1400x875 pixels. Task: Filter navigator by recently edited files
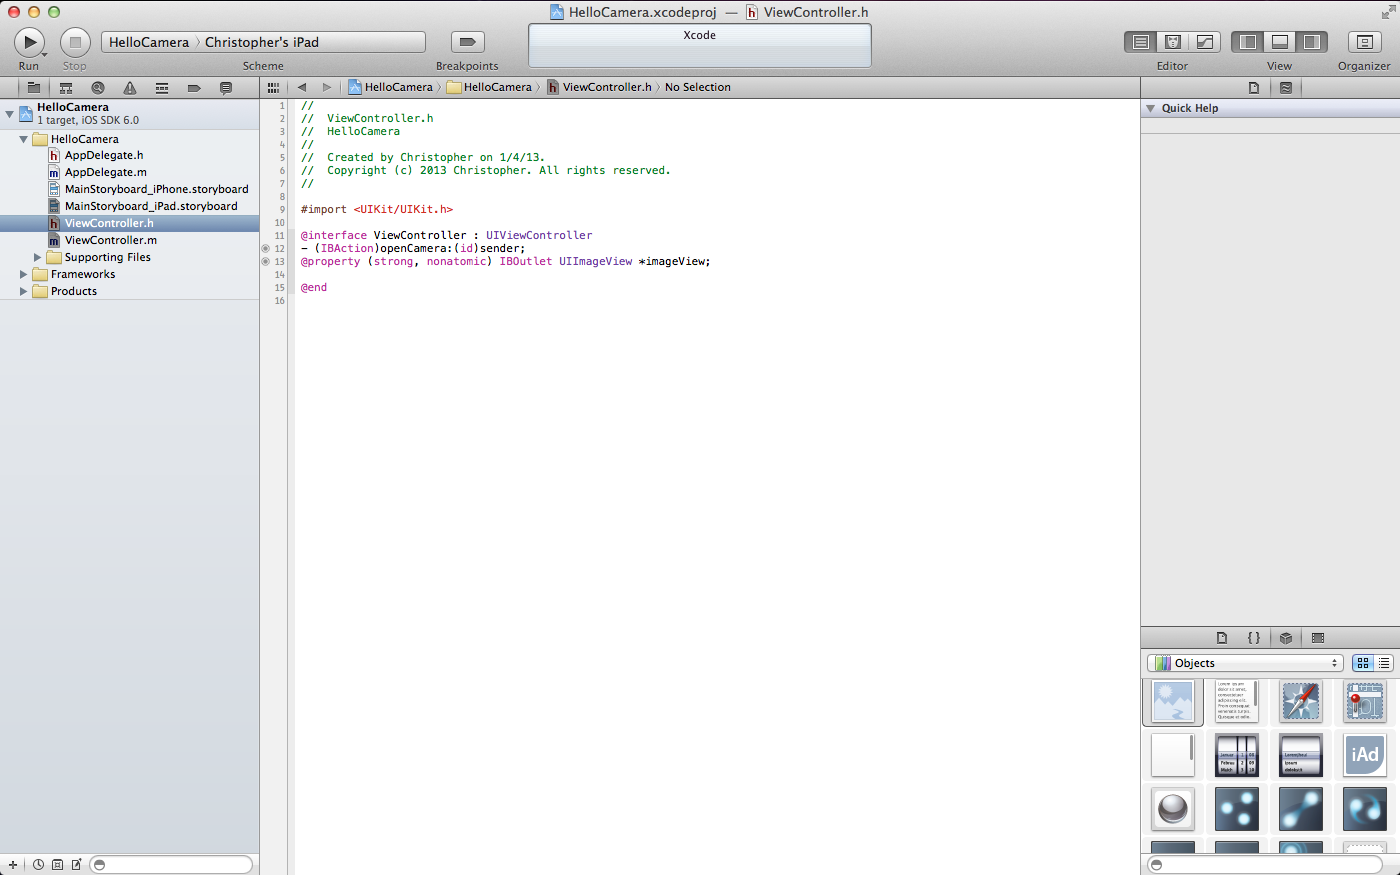click(x=38, y=865)
